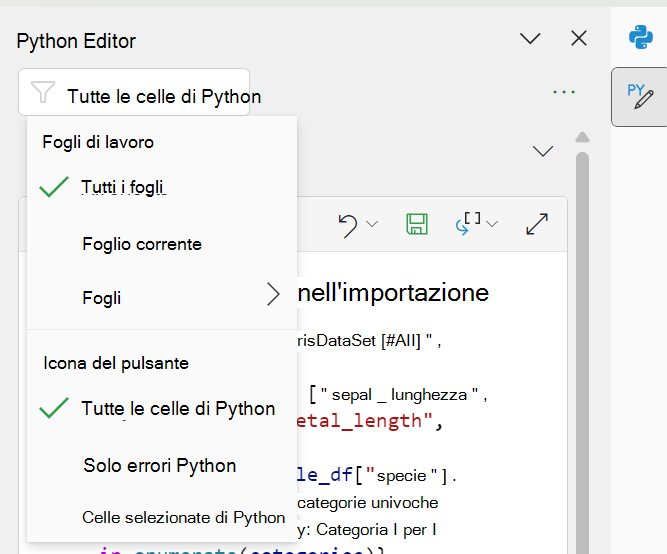
Task: Select Tutte le celle di Python menu option
Action: (x=162, y=408)
